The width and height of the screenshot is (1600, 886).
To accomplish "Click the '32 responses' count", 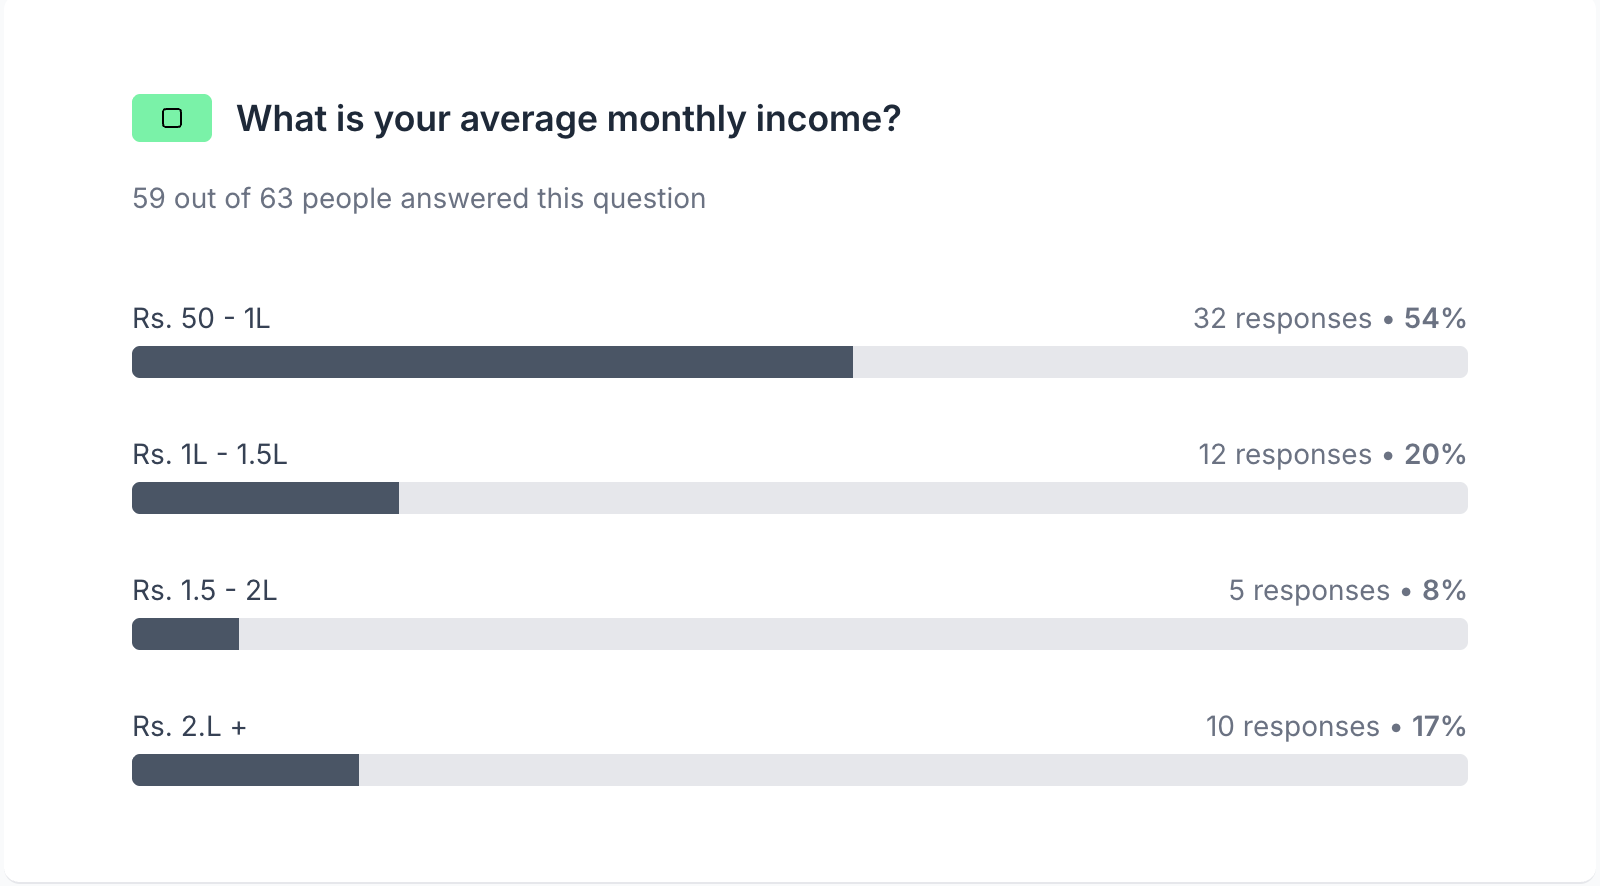I will click(1282, 318).
